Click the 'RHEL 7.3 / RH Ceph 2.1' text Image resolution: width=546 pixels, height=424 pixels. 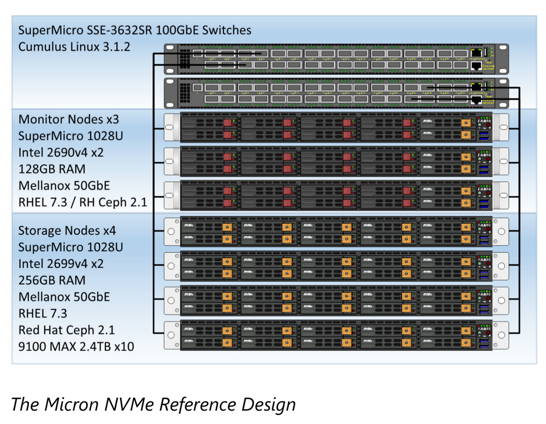[83, 202]
